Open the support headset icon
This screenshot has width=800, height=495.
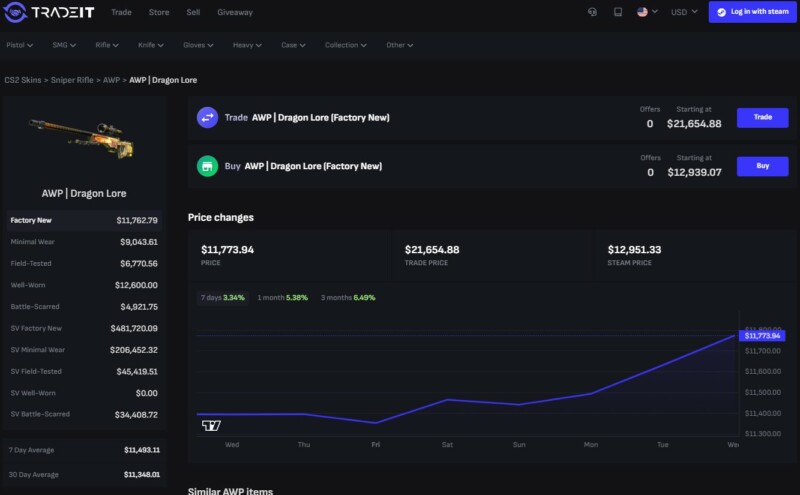[x=592, y=12]
